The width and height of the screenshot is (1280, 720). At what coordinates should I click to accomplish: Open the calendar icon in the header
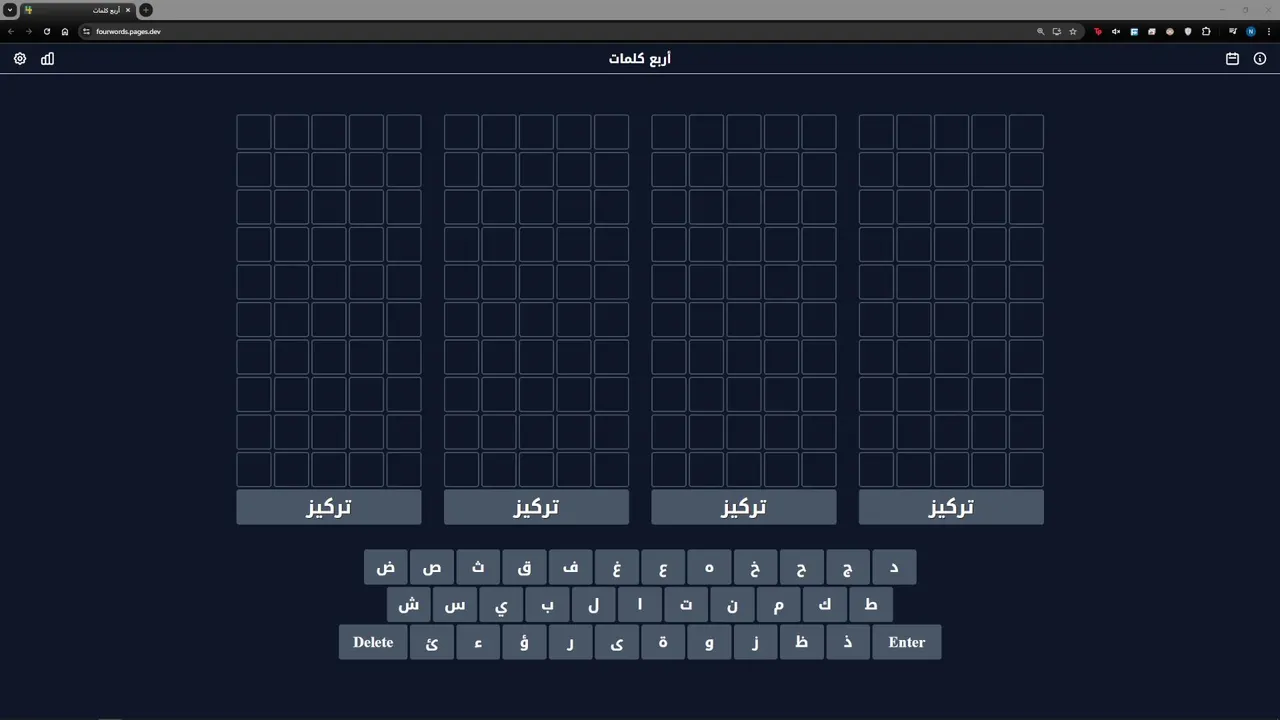1232,59
